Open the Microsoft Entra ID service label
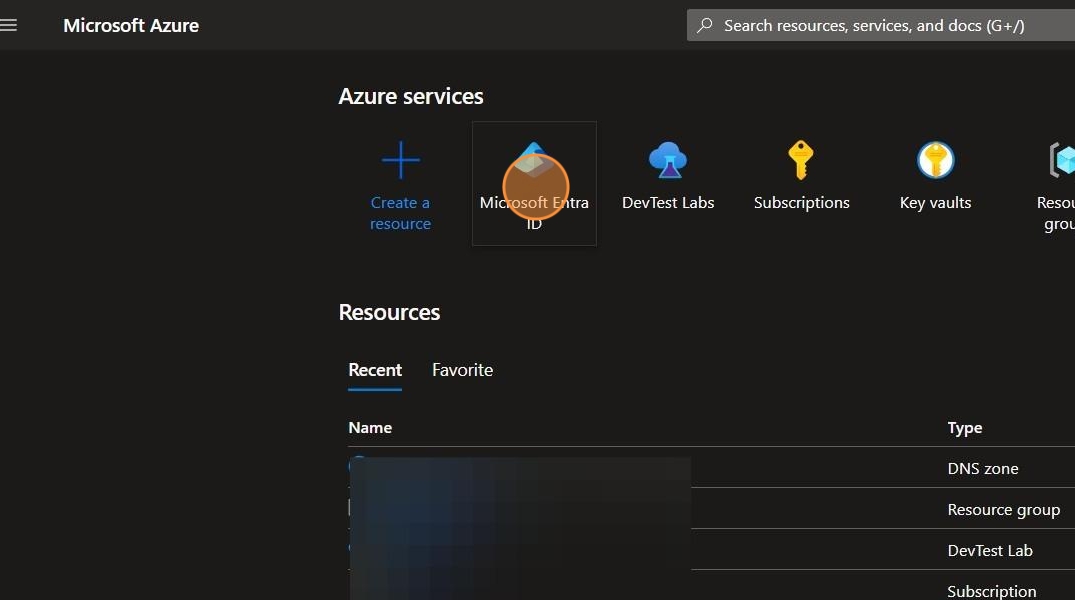1075x600 pixels. pyautogui.click(x=534, y=213)
